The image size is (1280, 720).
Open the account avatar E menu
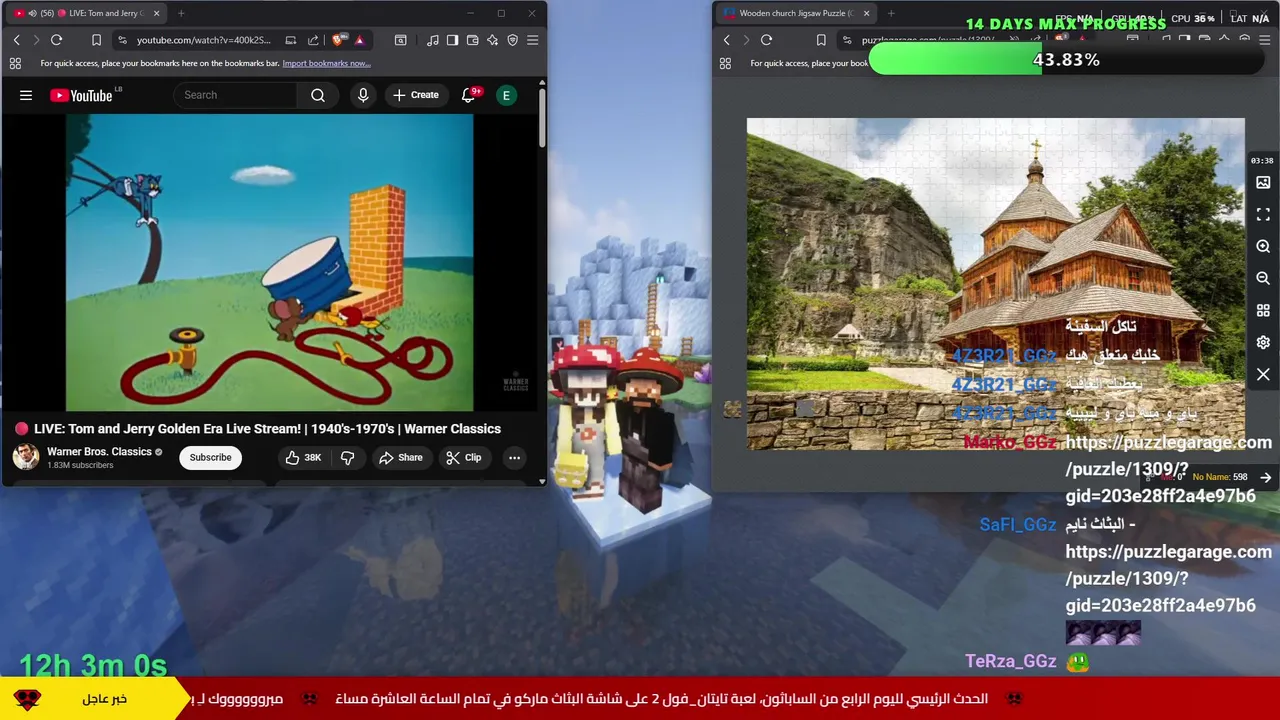tap(506, 95)
